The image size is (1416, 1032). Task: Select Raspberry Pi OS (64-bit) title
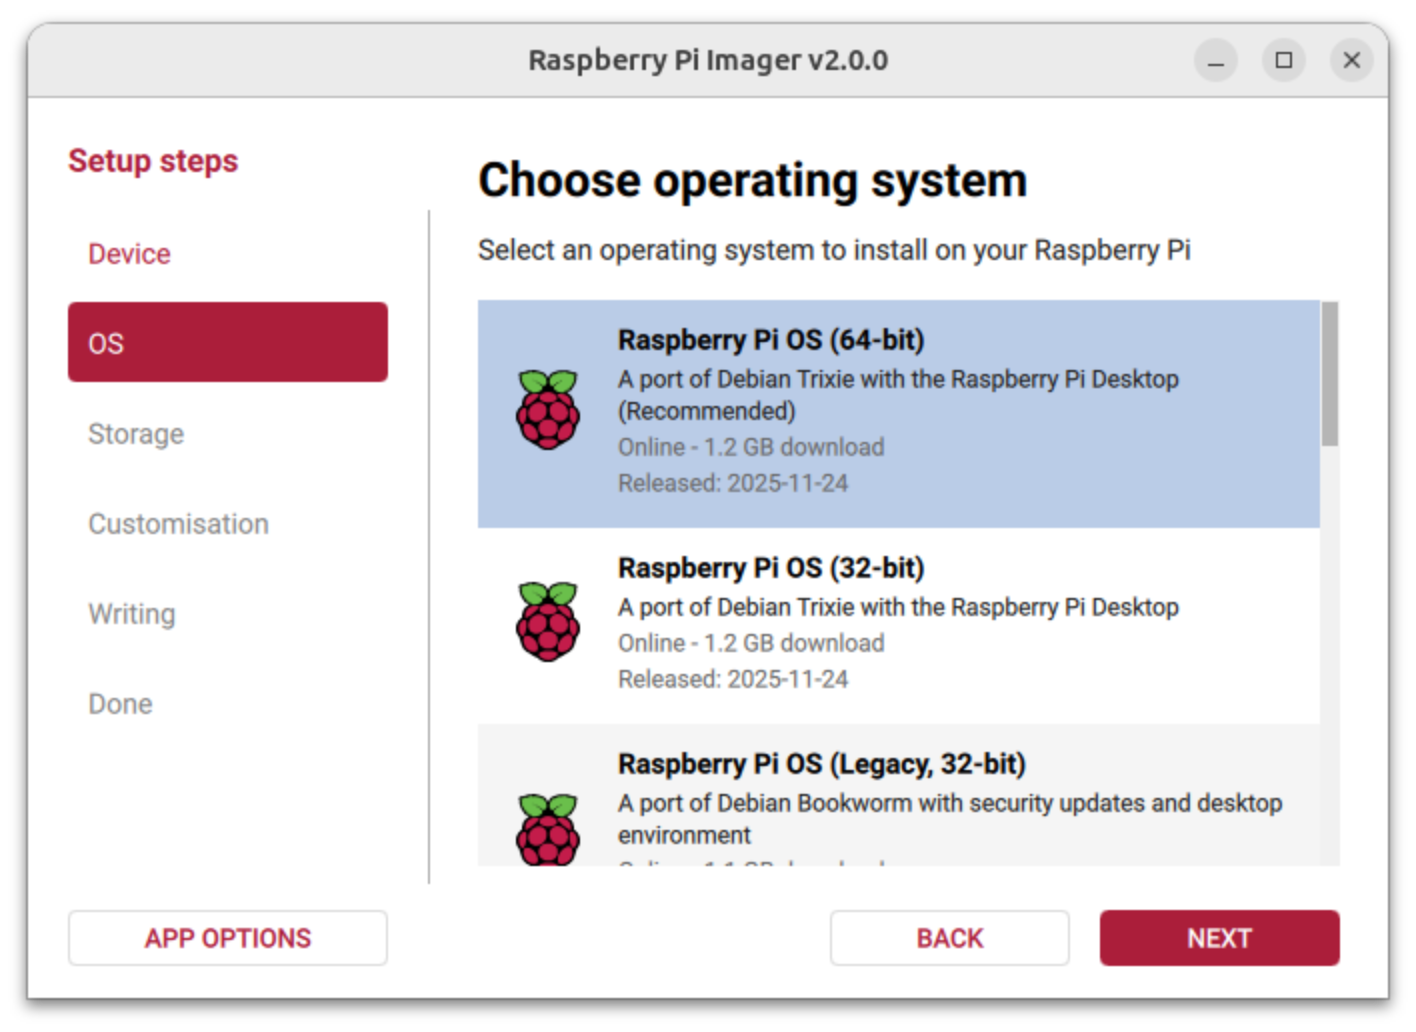(x=770, y=340)
